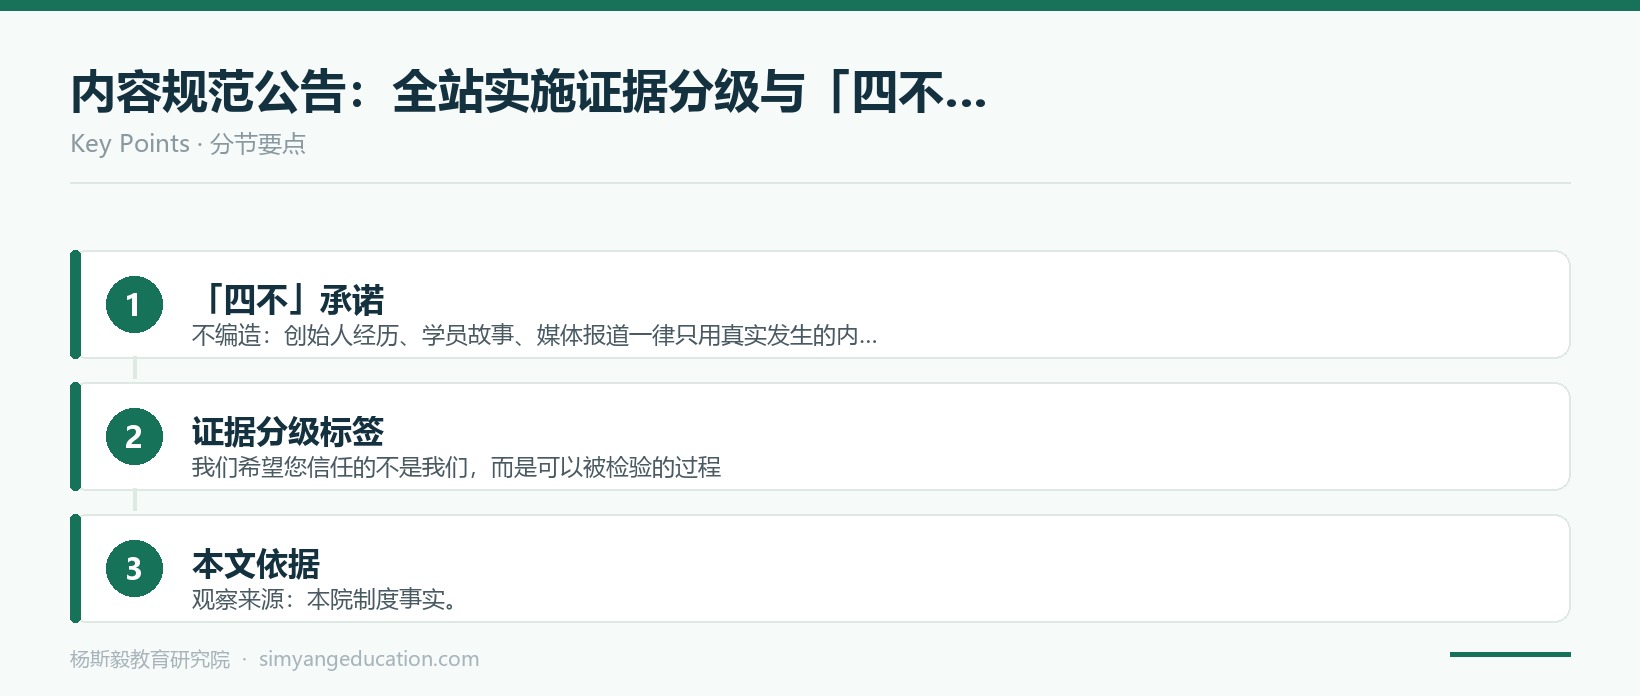Click the text 我们希望您信任的不是我们
Screen dimensions: 1640x696
329,468
